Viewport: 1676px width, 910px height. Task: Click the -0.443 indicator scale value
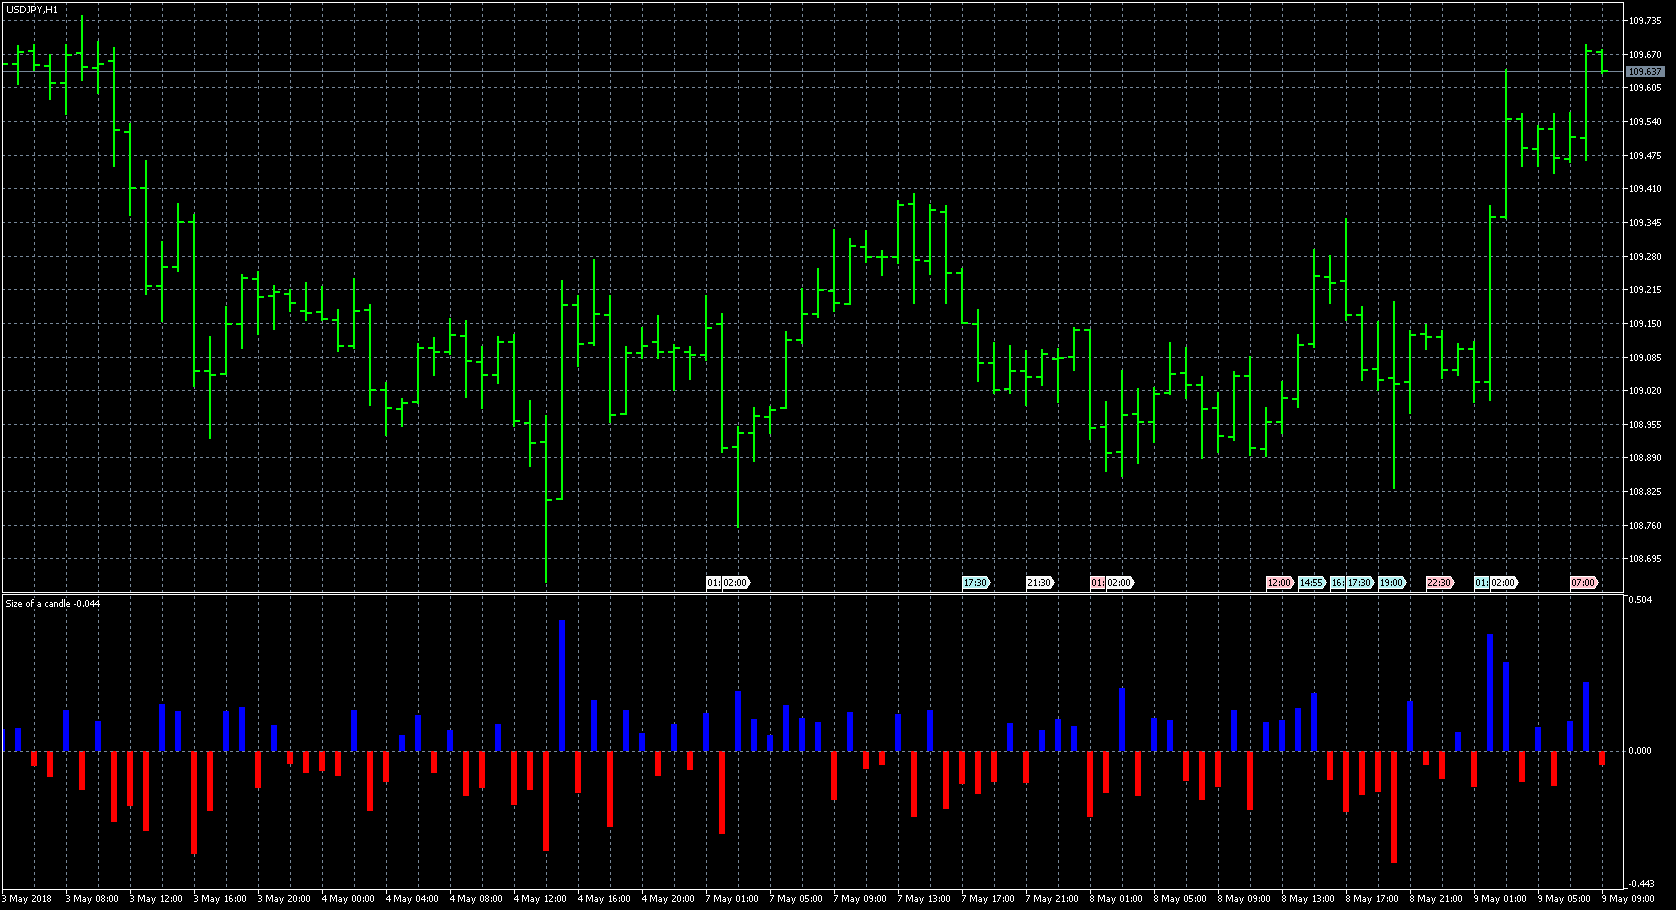[x=1640, y=884]
